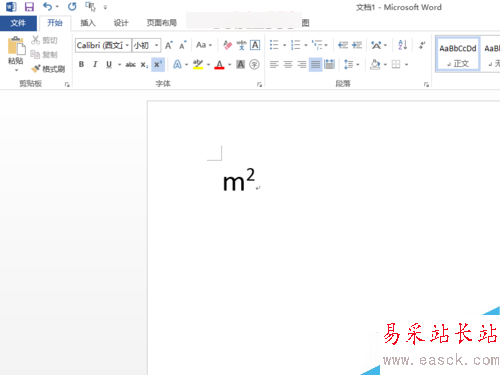Click the Borders grid icon
Image resolution: width=500 pixels, height=375 pixels.
click(396, 64)
